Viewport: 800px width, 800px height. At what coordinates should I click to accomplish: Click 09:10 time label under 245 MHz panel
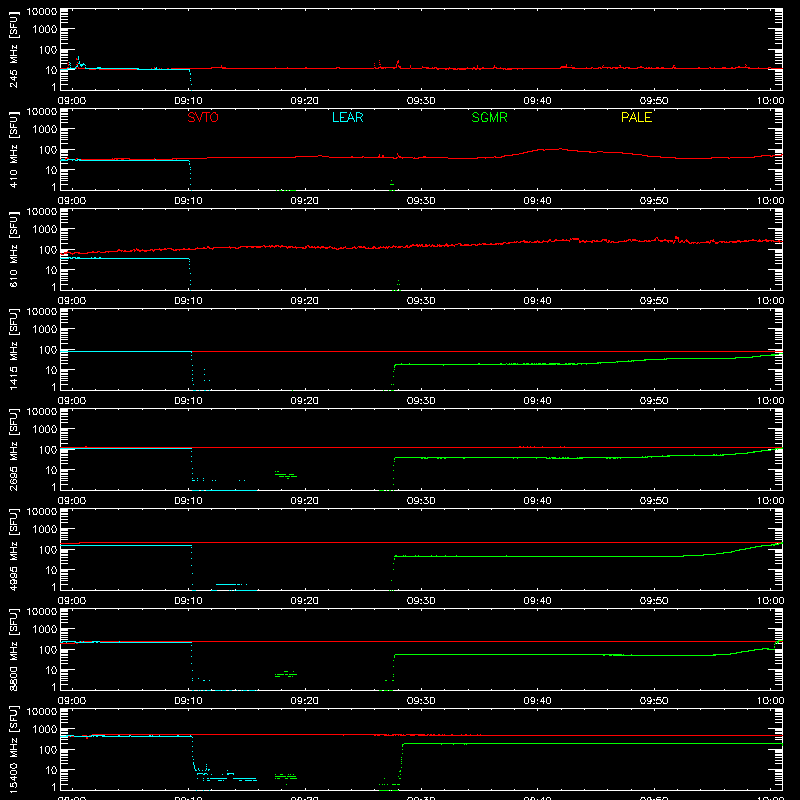tap(188, 101)
